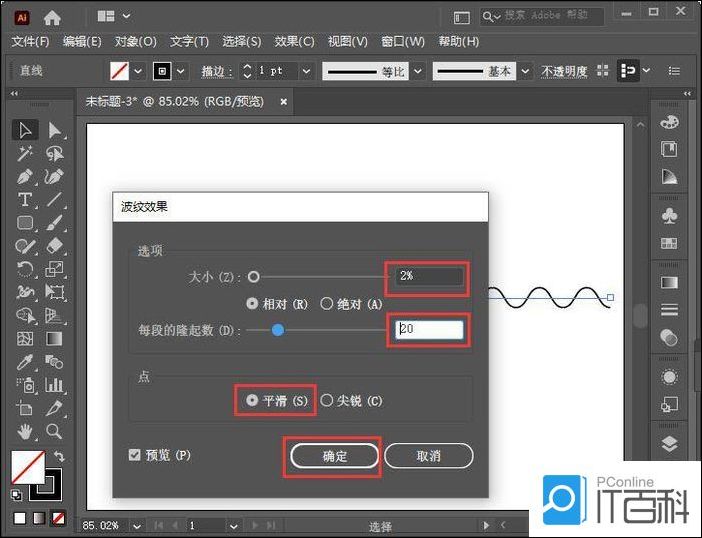Select the Zoom tool

(54, 431)
